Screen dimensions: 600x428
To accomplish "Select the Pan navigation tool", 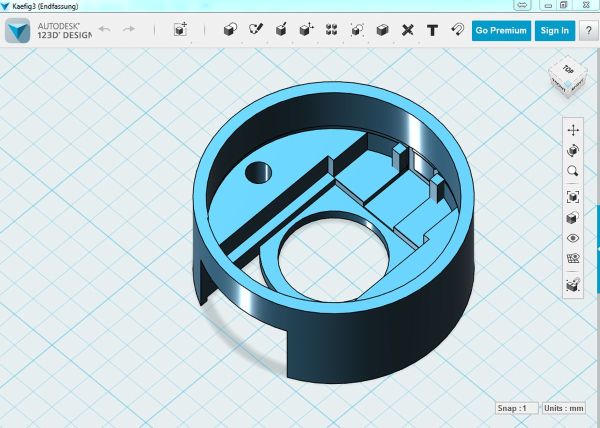I will click(x=573, y=130).
